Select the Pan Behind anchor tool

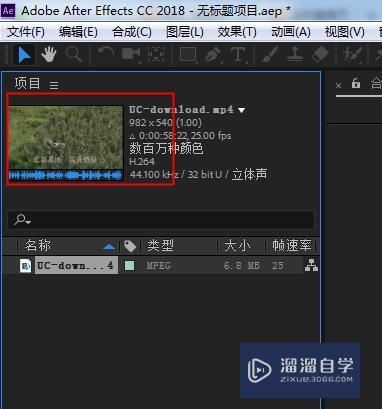pos(156,55)
